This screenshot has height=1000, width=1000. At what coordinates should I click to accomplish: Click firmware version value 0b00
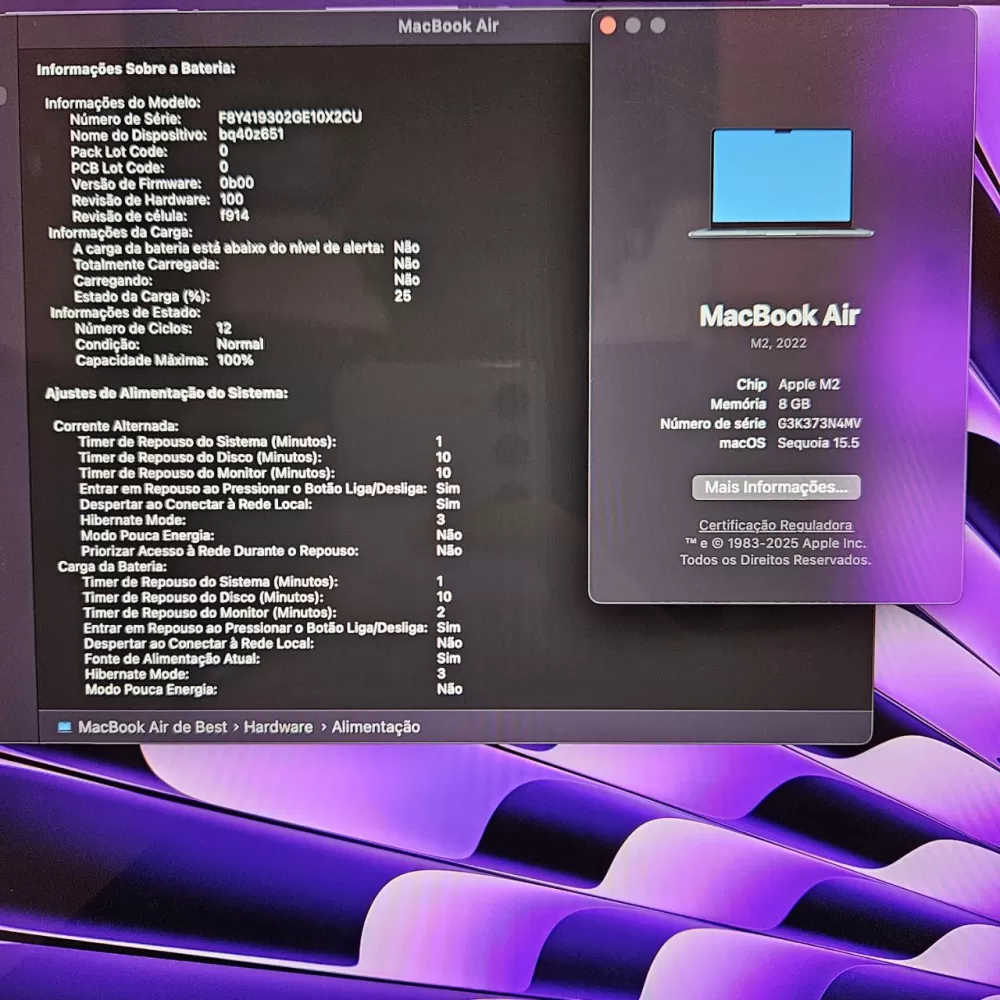(x=237, y=183)
